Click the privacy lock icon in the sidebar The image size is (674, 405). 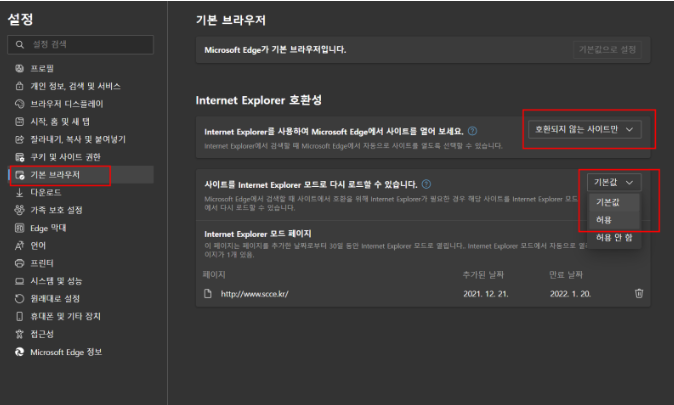coord(19,86)
